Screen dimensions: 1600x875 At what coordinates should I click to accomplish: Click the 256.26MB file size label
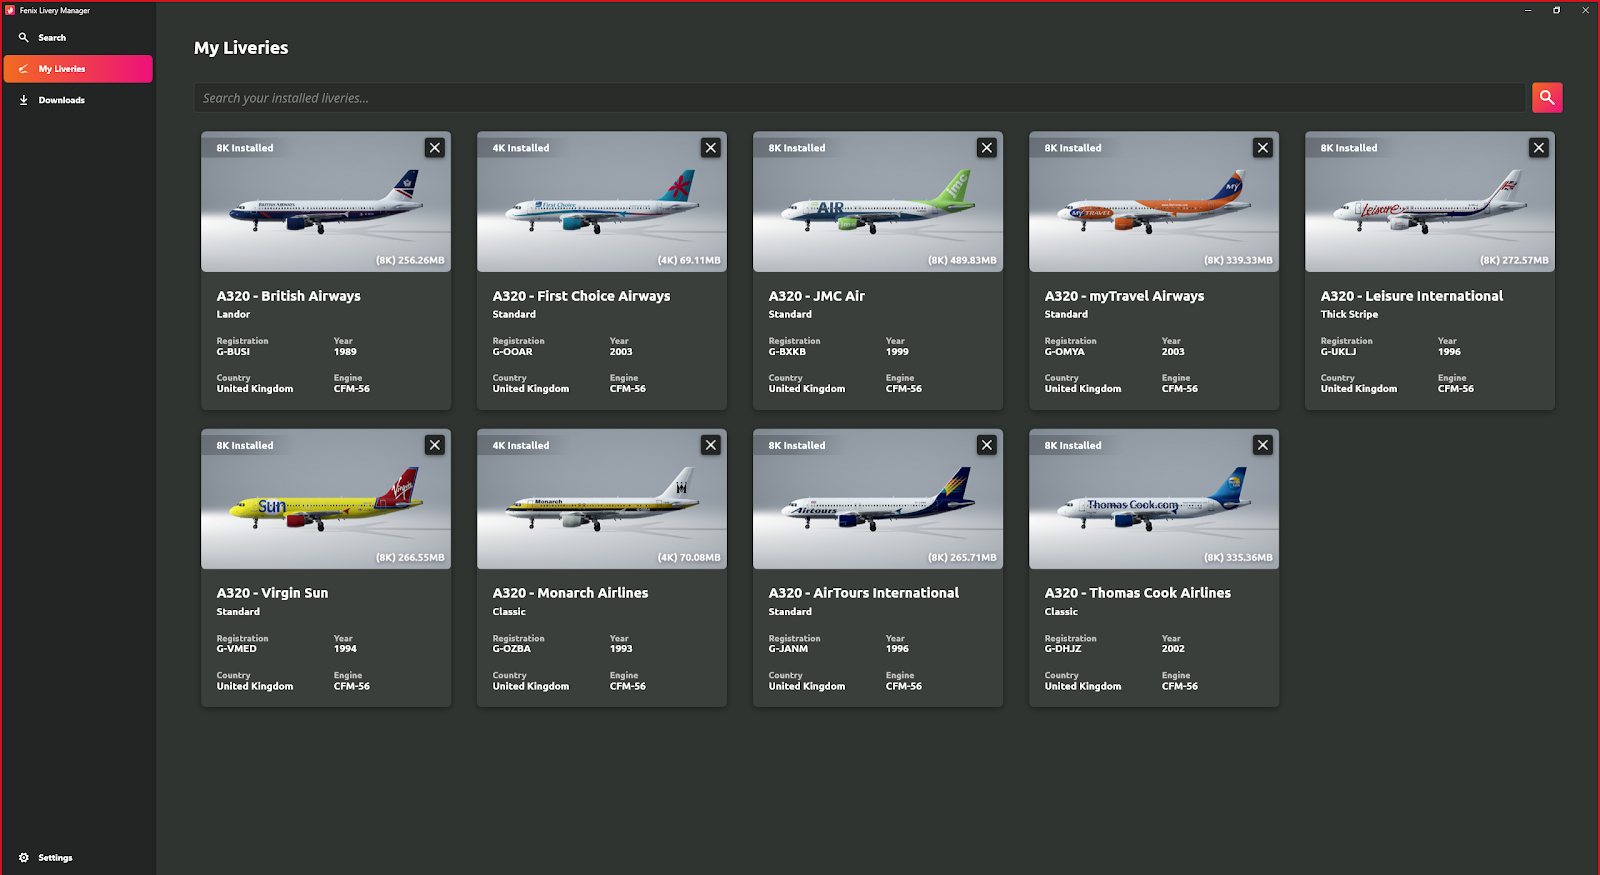(x=410, y=260)
